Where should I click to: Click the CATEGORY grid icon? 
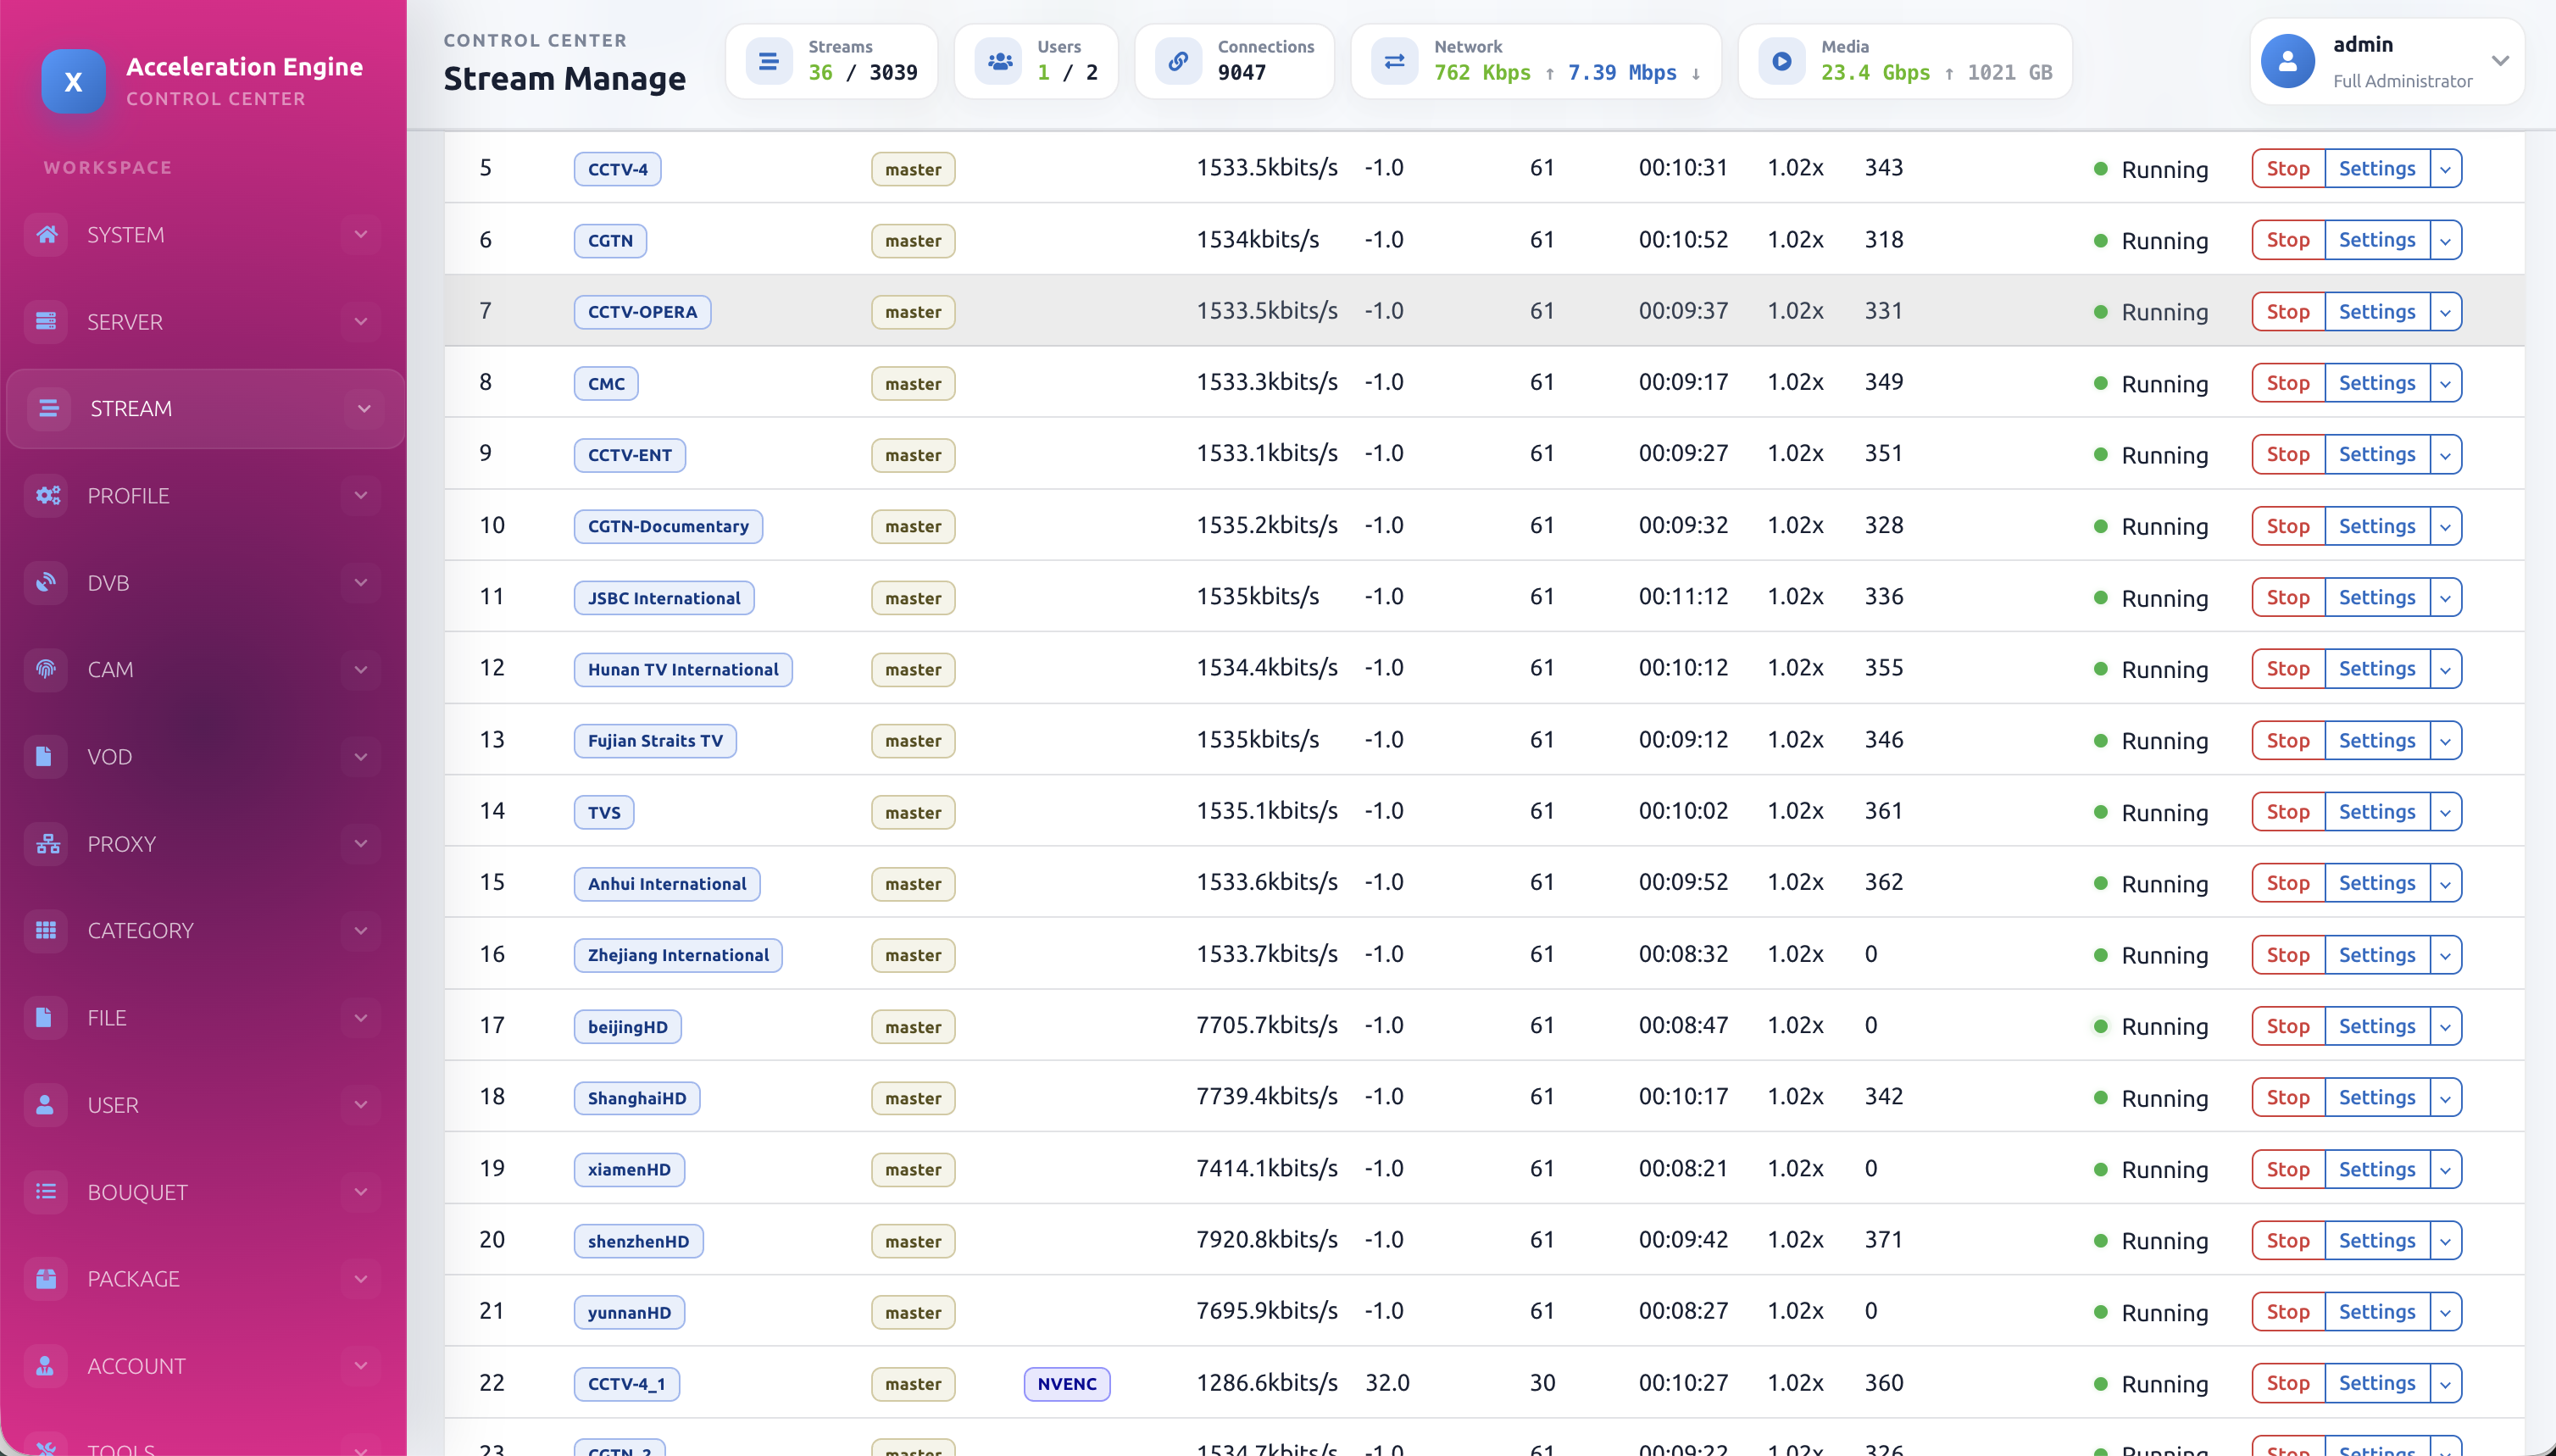click(46, 930)
